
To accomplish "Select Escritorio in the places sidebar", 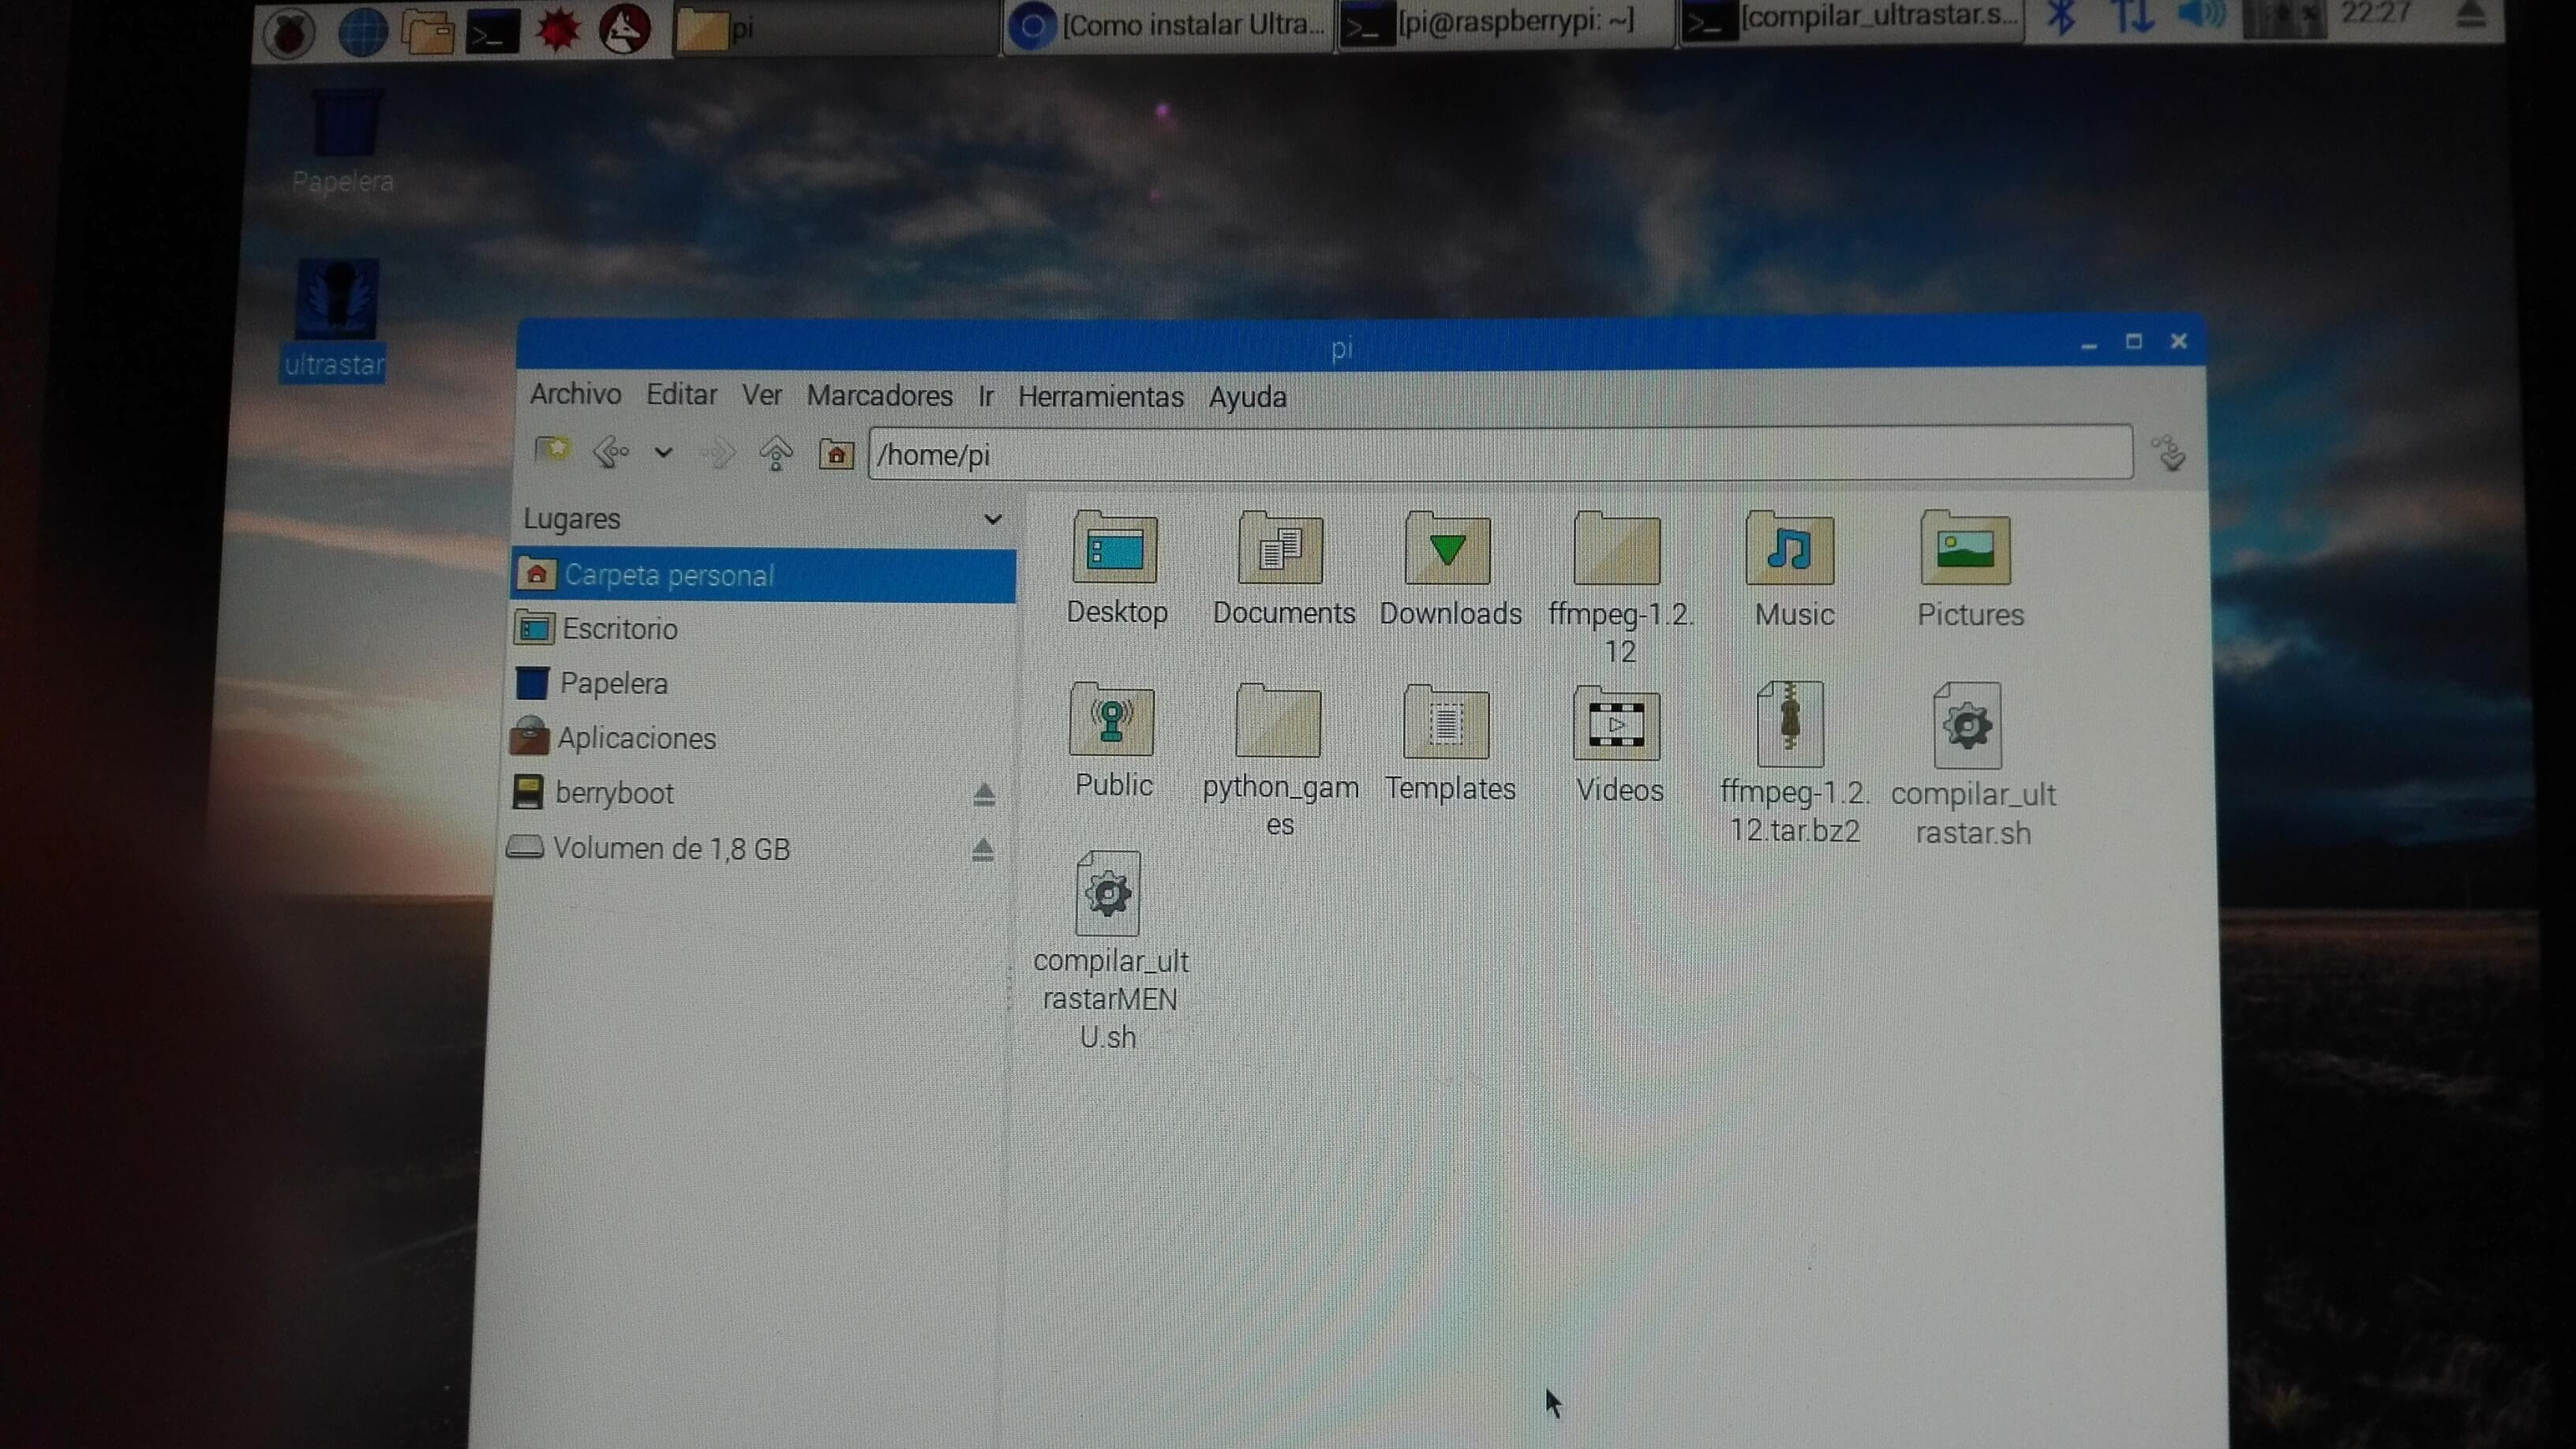I will pyautogui.click(x=619, y=629).
